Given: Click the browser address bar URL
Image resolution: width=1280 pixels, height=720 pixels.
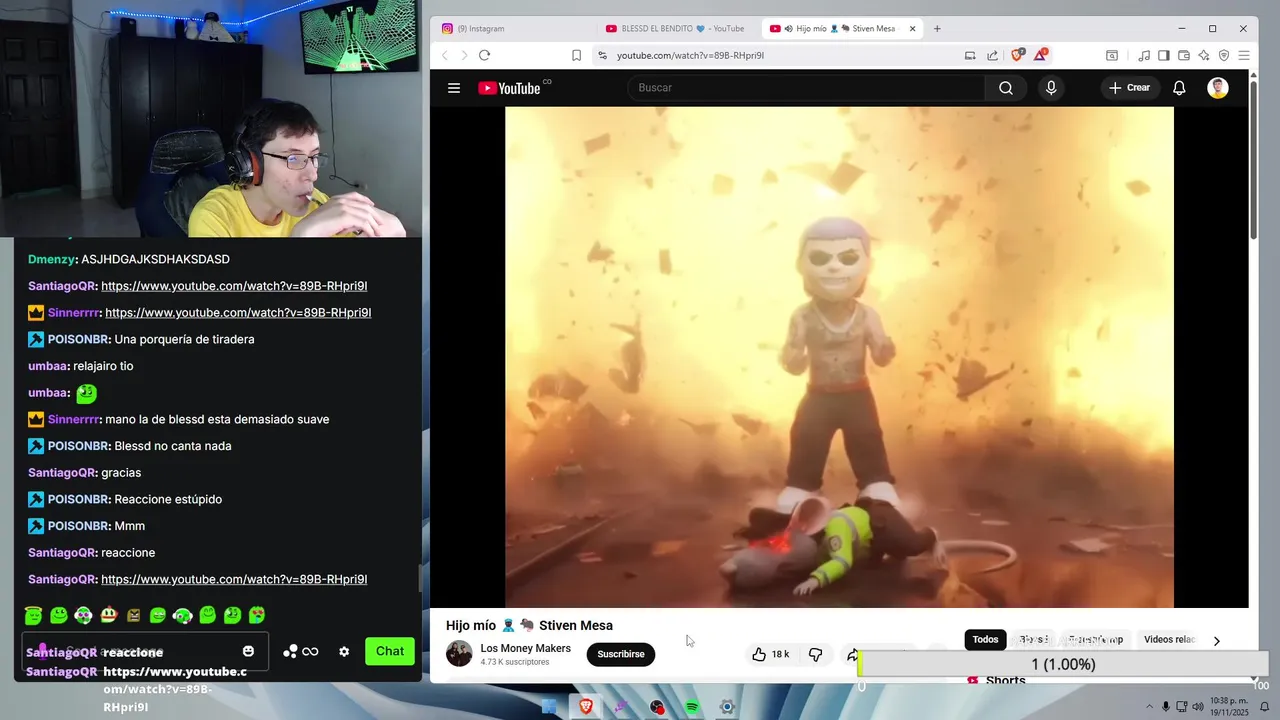Looking at the screenshot, I should click(690, 55).
